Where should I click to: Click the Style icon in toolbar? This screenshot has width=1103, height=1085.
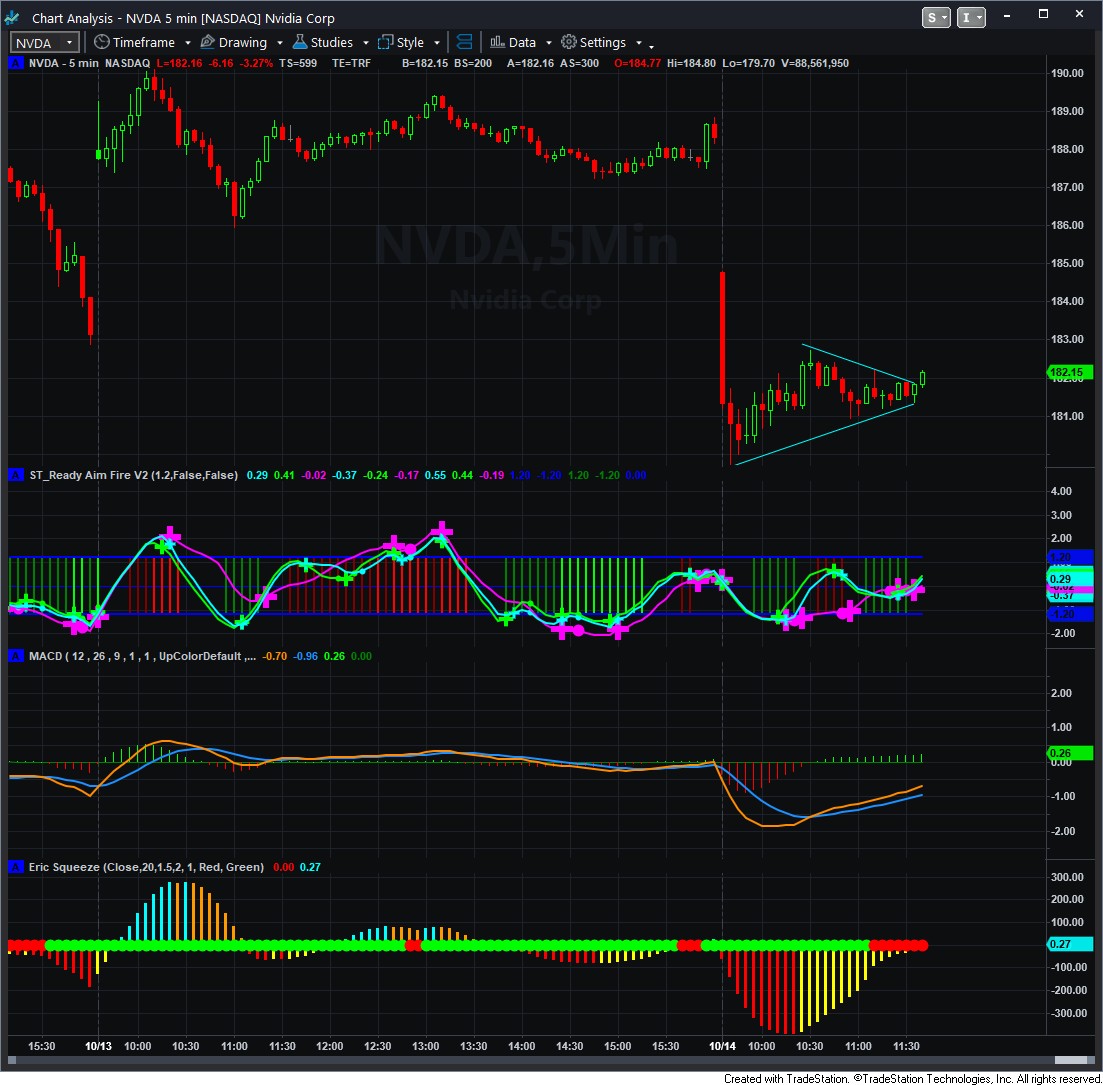pos(385,42)
